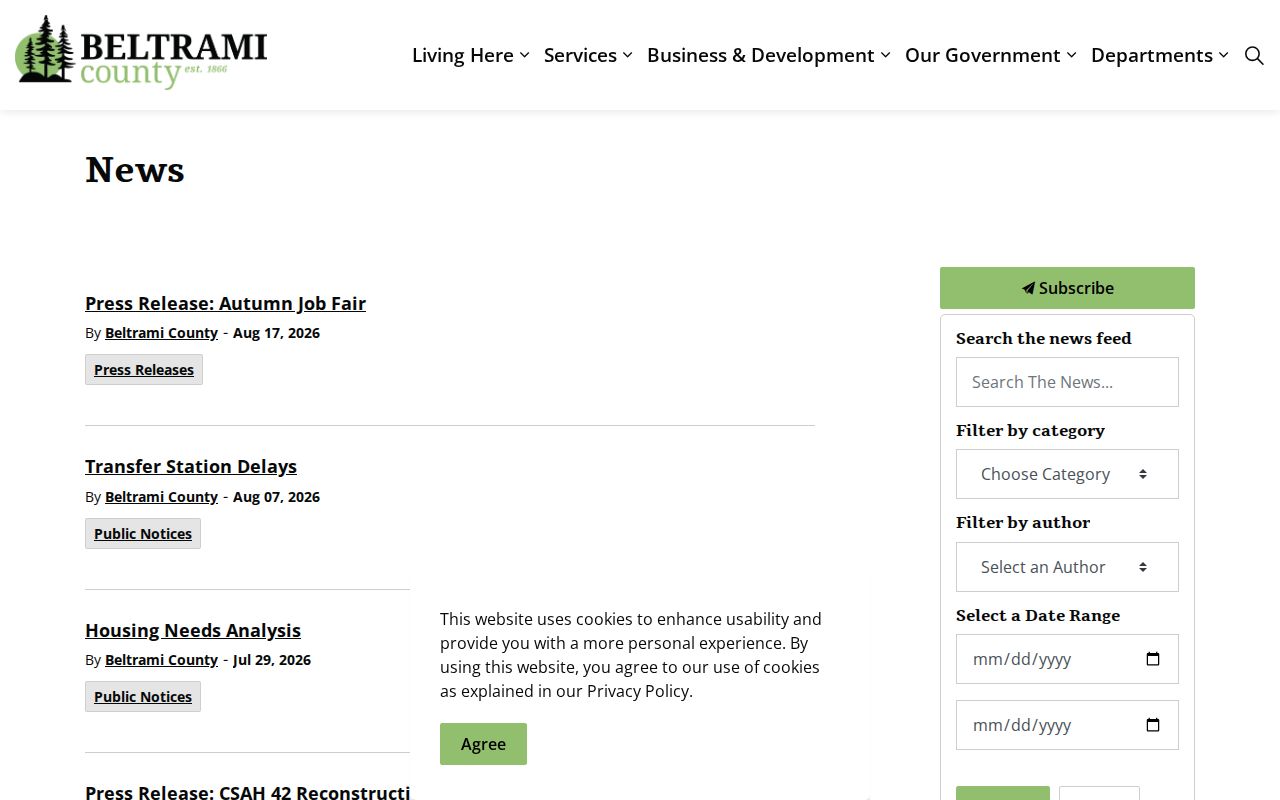The image size is (1280, 800).
Task: Open the Our Government menu
Action: pyautogui.click(x=991, y=55)
